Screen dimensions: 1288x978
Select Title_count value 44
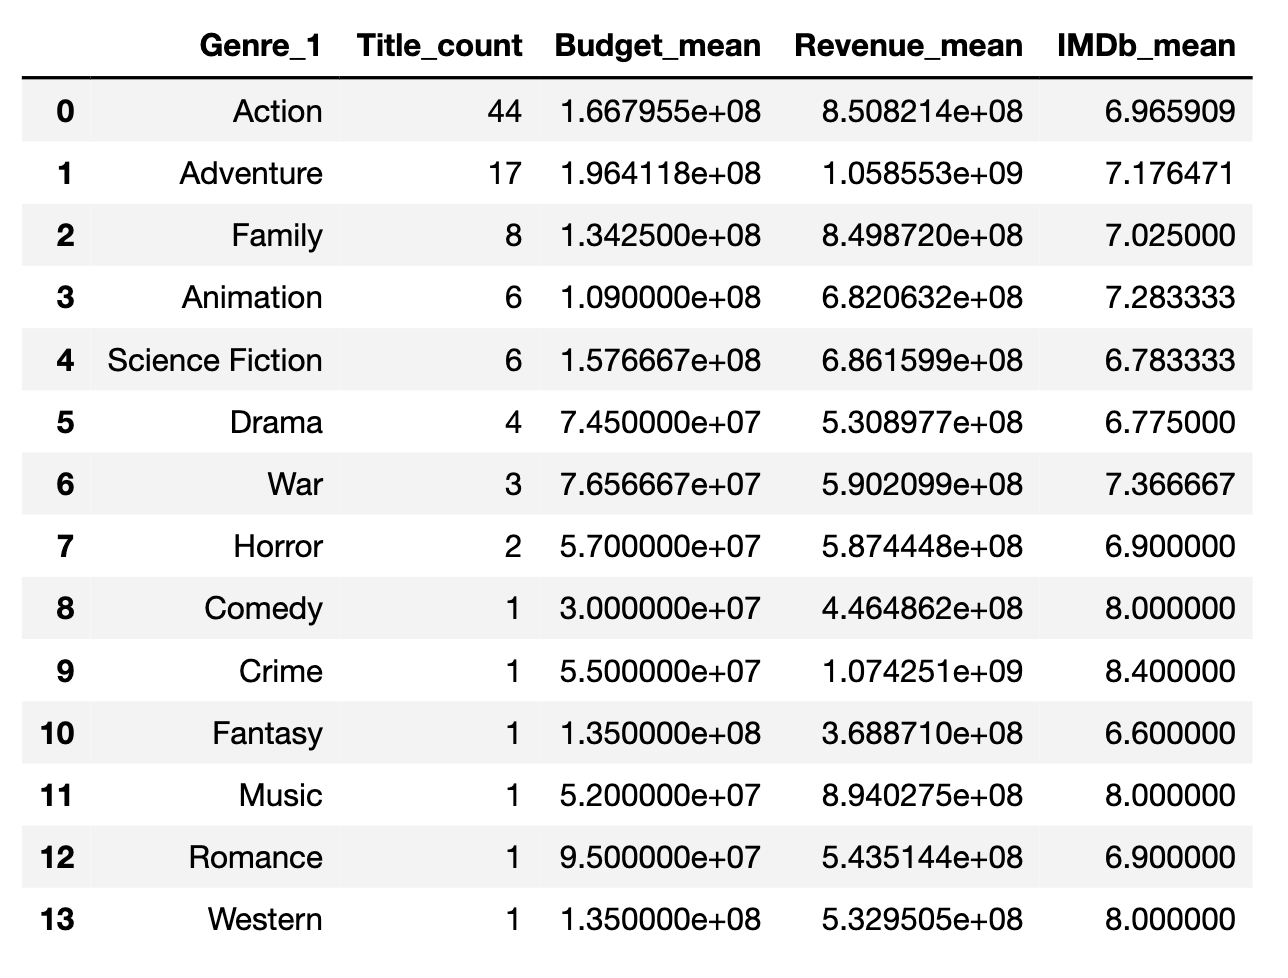coord(504,111)
